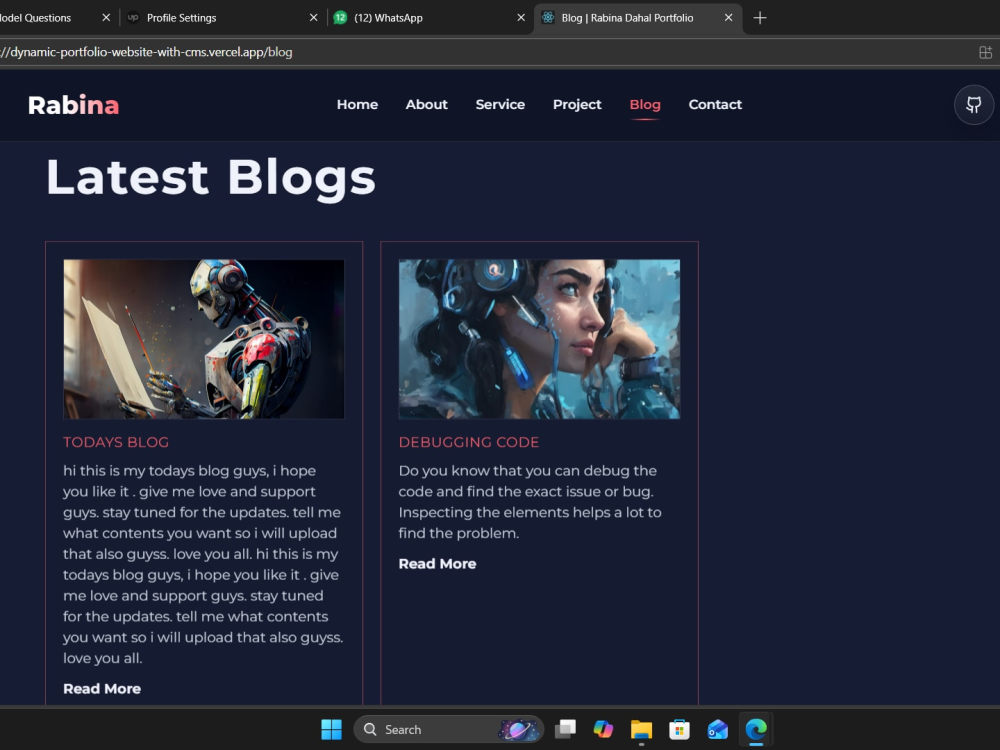Click the Debugging Code description paragraph
The image size is (1000, 750).
pyautogui.click(x=530, y=502)
